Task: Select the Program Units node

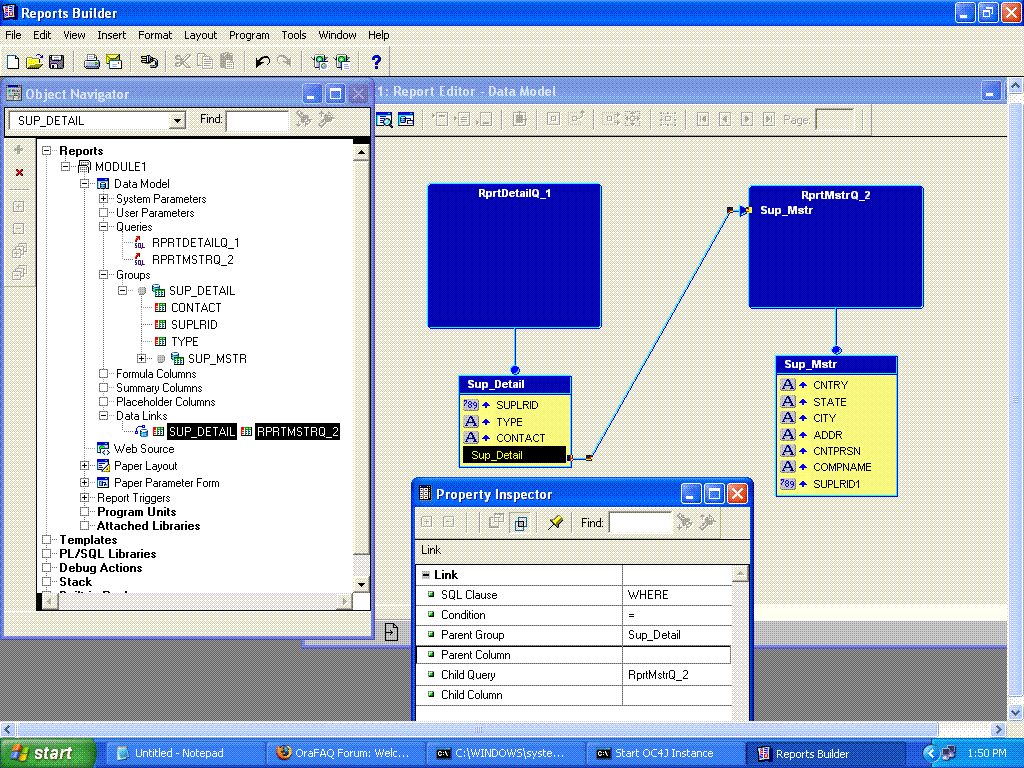Action: coord(136,512)
